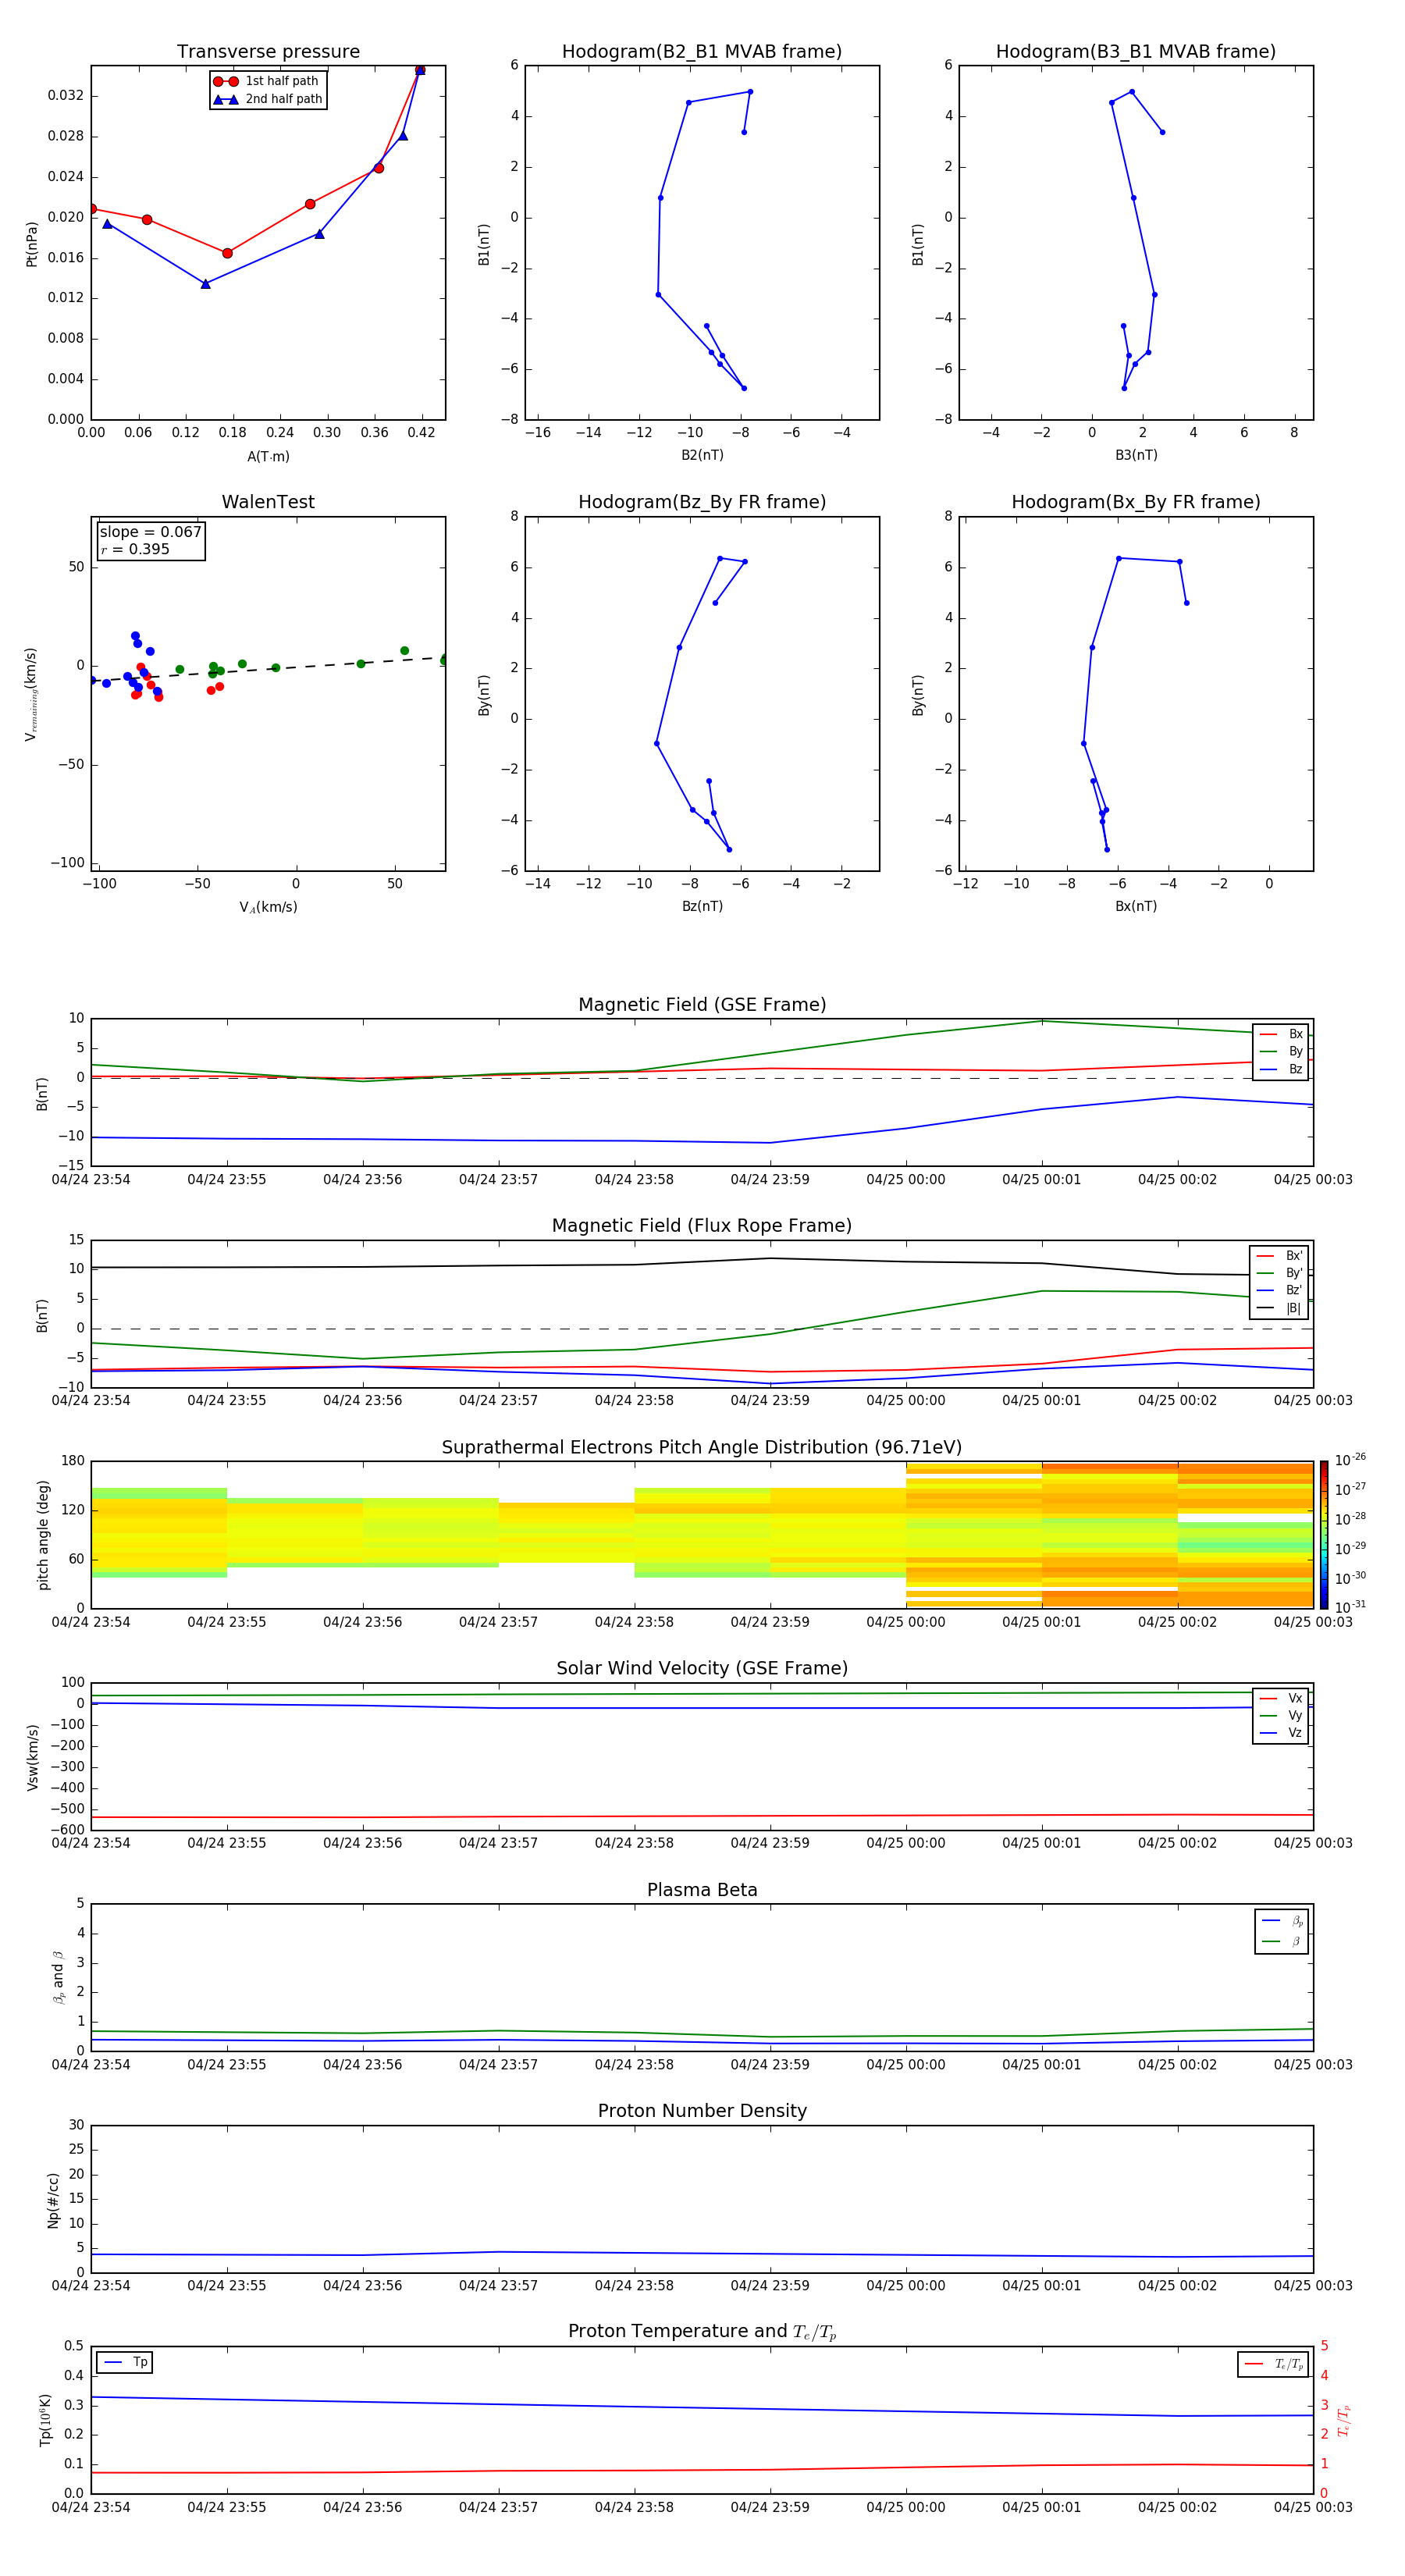Click '04/25 00:03' tick under Proton Temperature plot

[1312, 2508]
